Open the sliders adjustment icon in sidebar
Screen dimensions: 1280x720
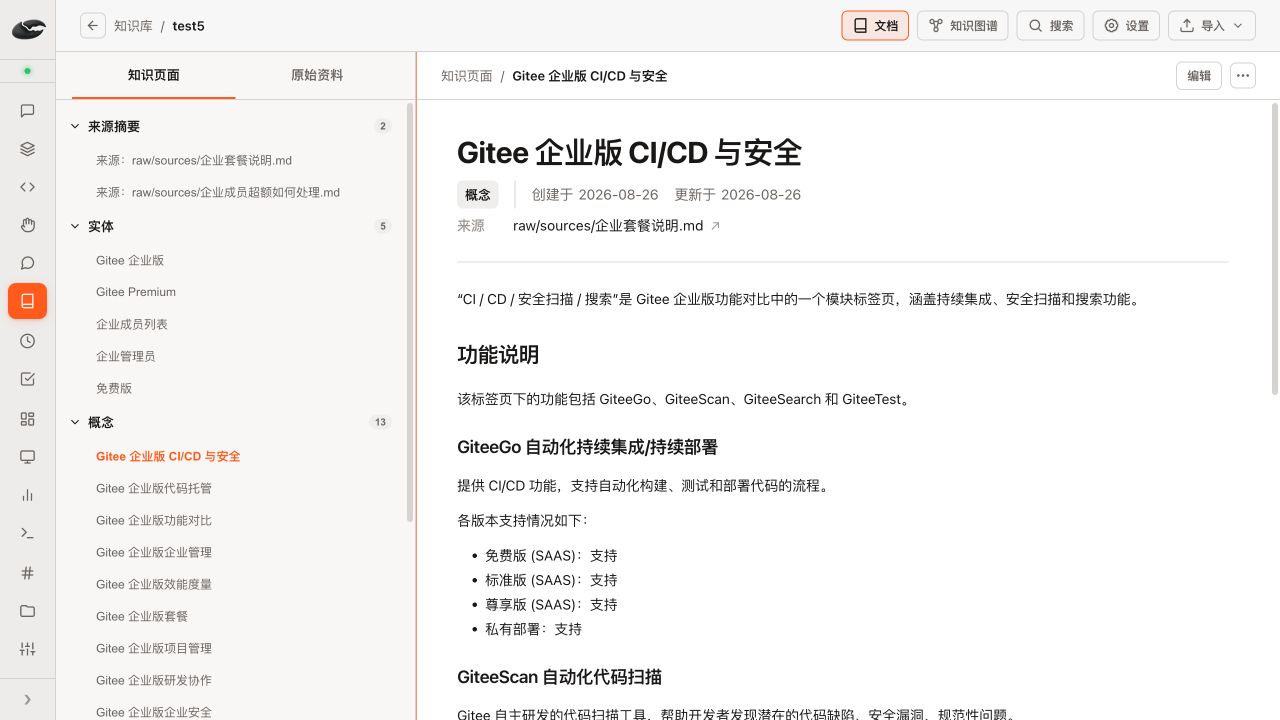tap(28, 649)
